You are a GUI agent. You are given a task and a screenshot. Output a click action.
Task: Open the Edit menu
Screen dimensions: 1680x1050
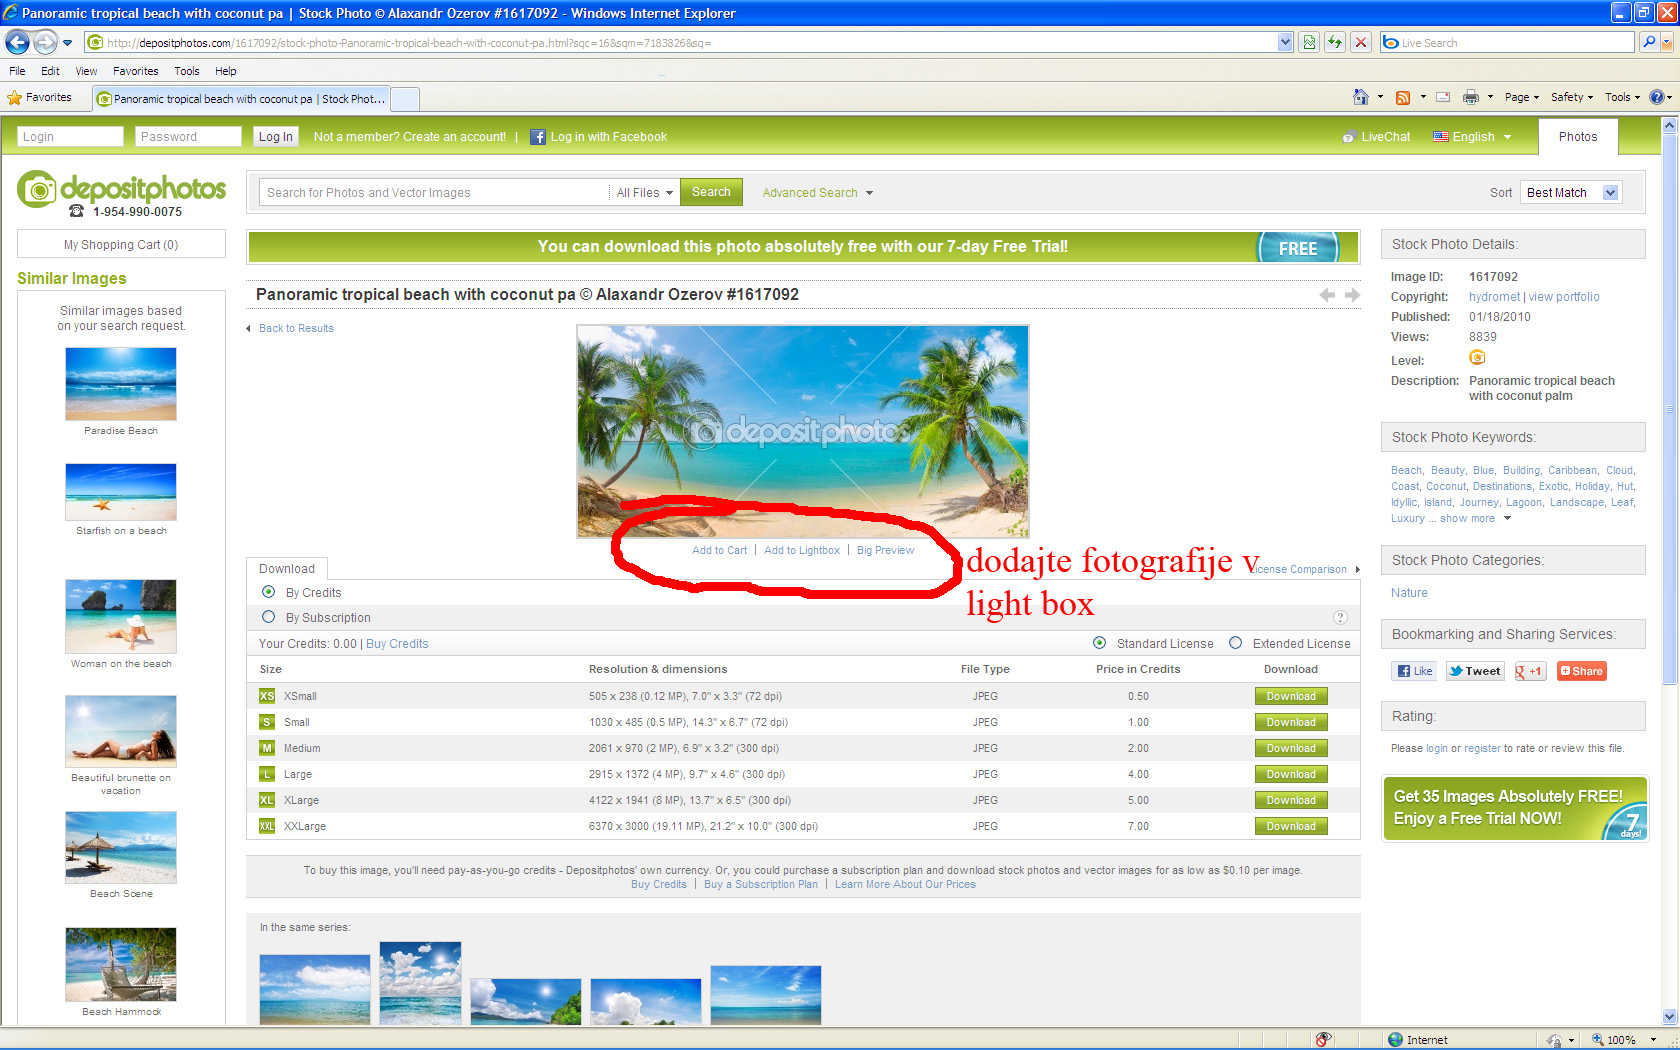click(50, 71)
